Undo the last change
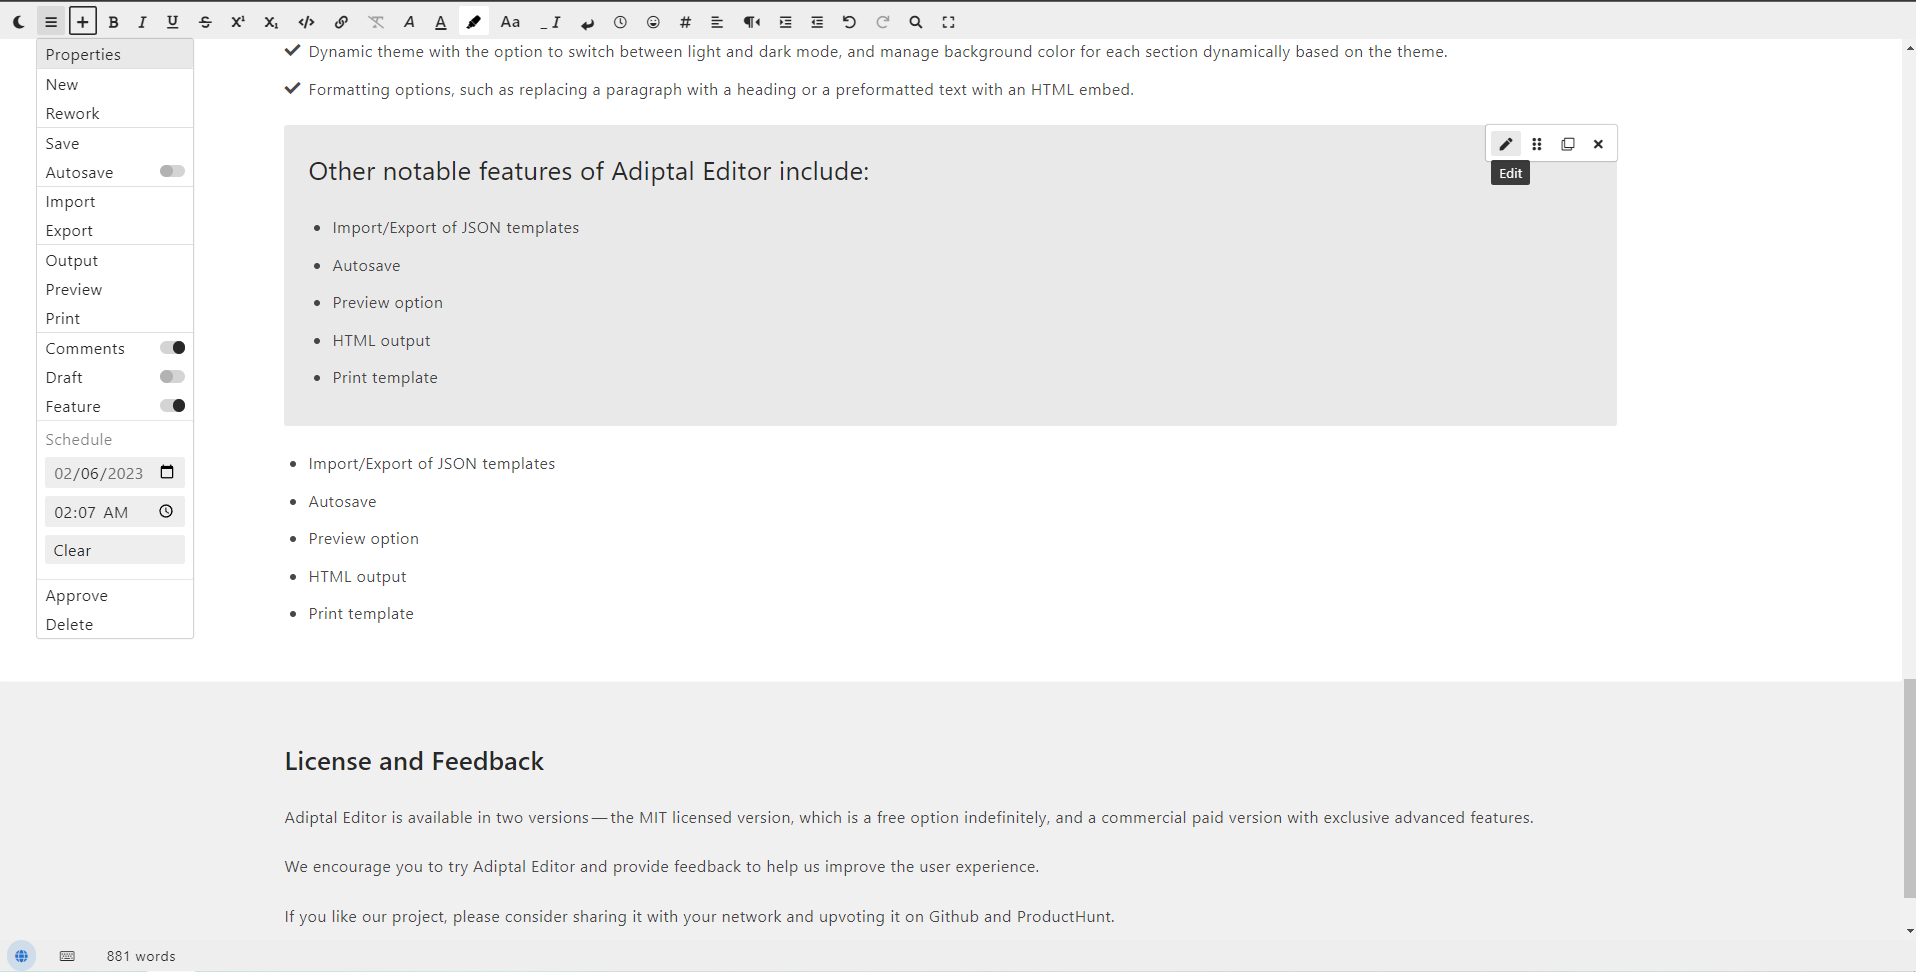Viewport: 1916px width, 972px height. [849, 21]
